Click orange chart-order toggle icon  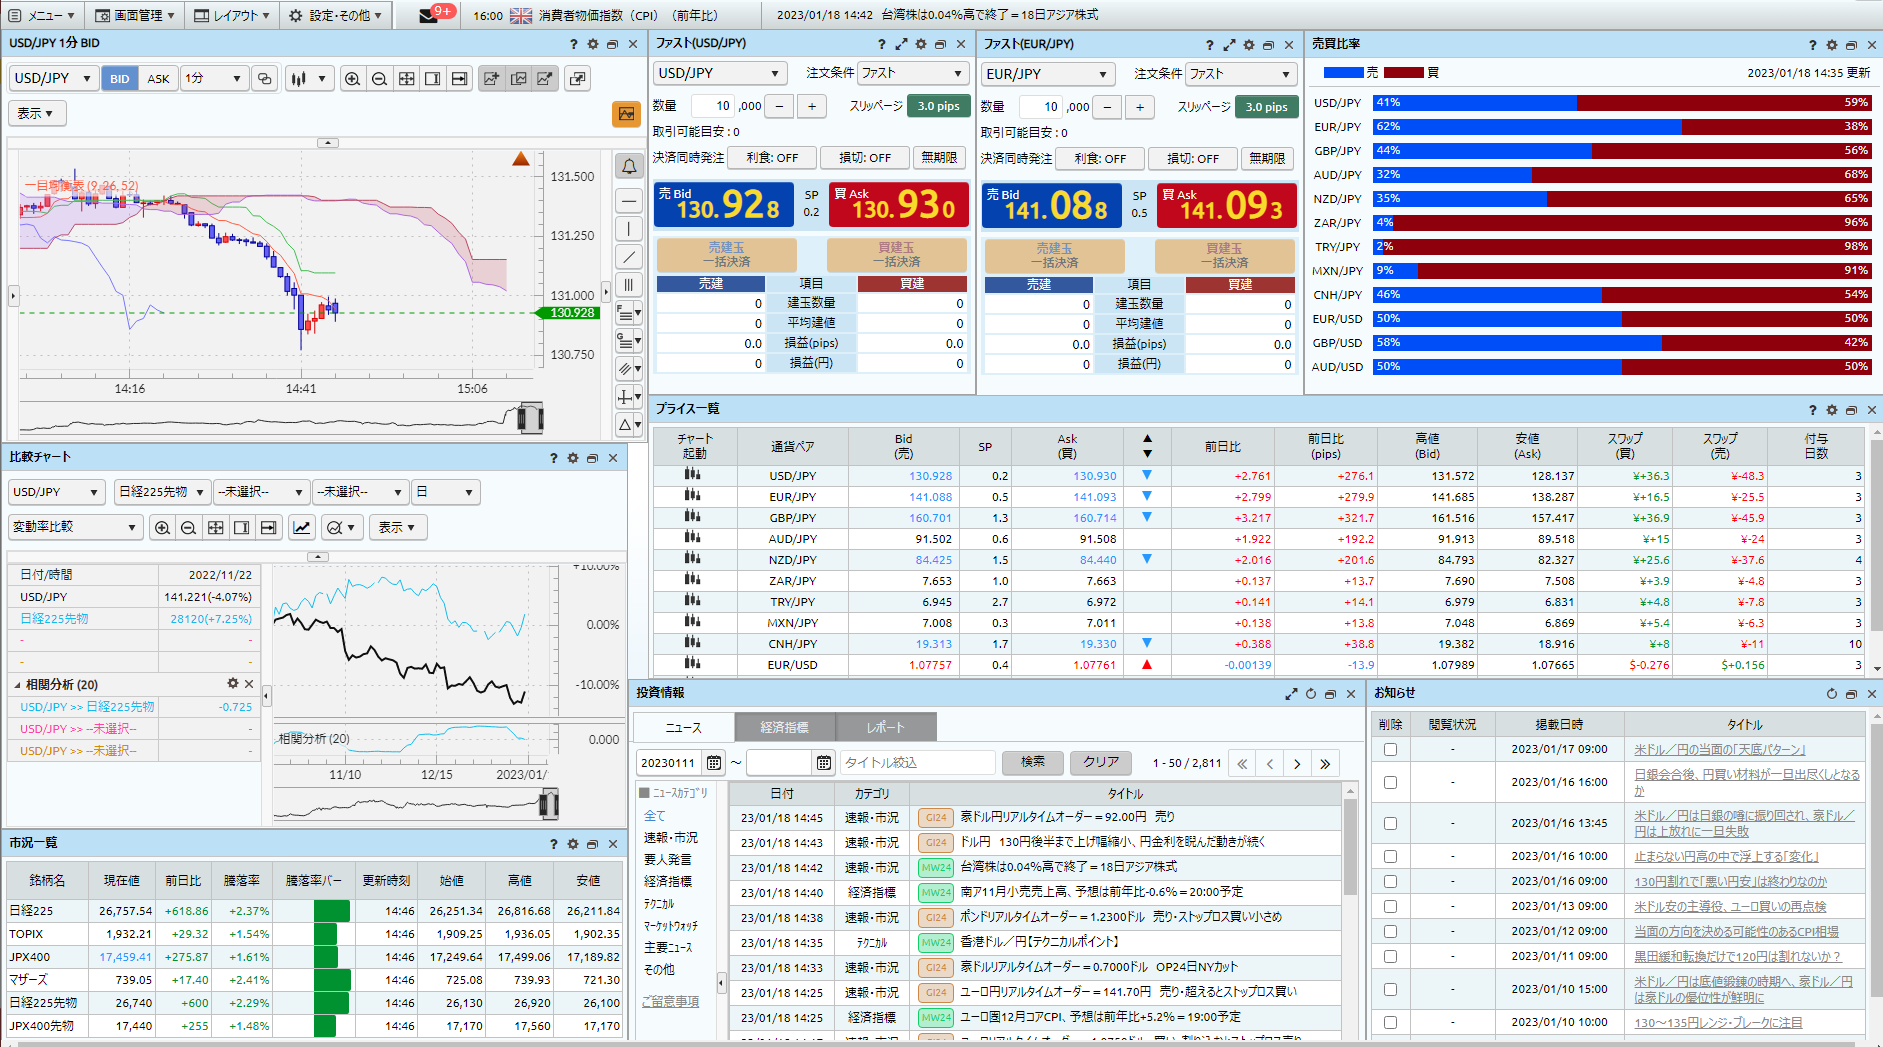[626, 114]
